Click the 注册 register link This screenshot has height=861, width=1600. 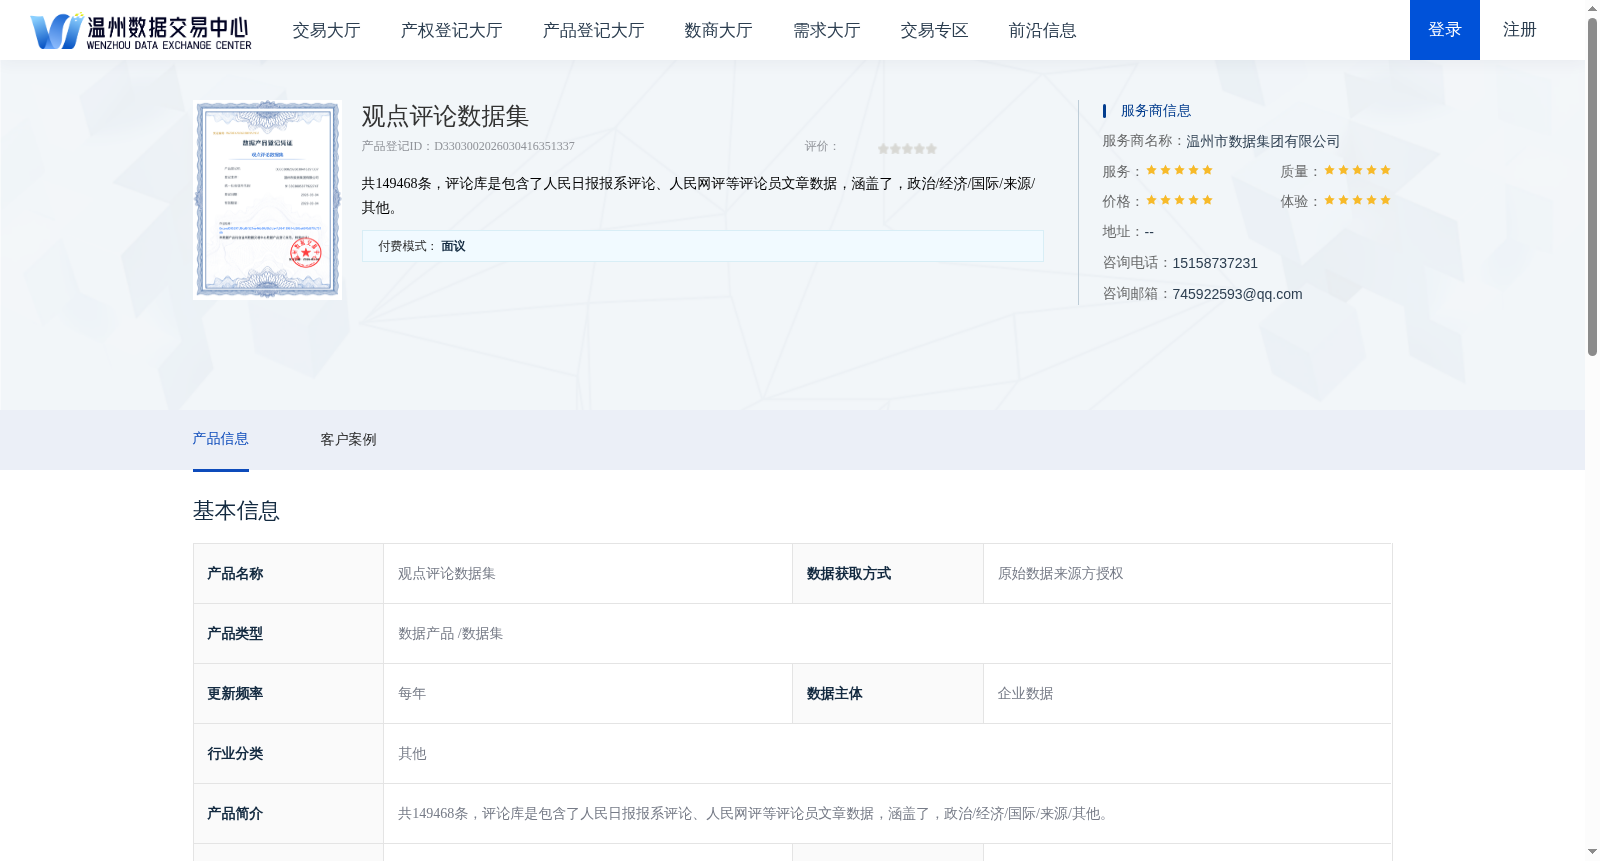(1519, 30)
